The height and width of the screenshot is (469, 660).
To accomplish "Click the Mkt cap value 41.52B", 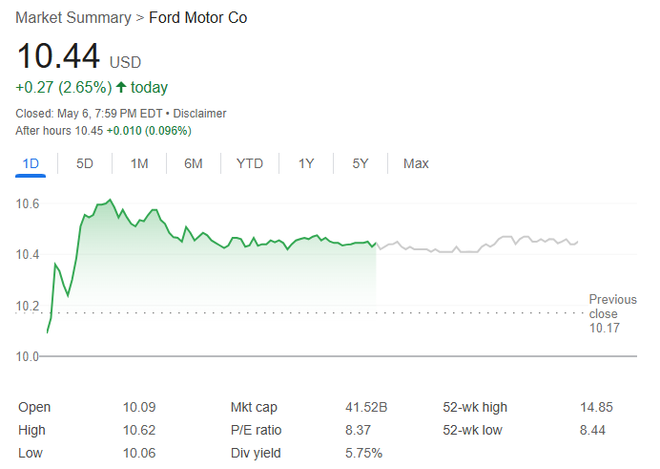I will (x=366, y=408).
